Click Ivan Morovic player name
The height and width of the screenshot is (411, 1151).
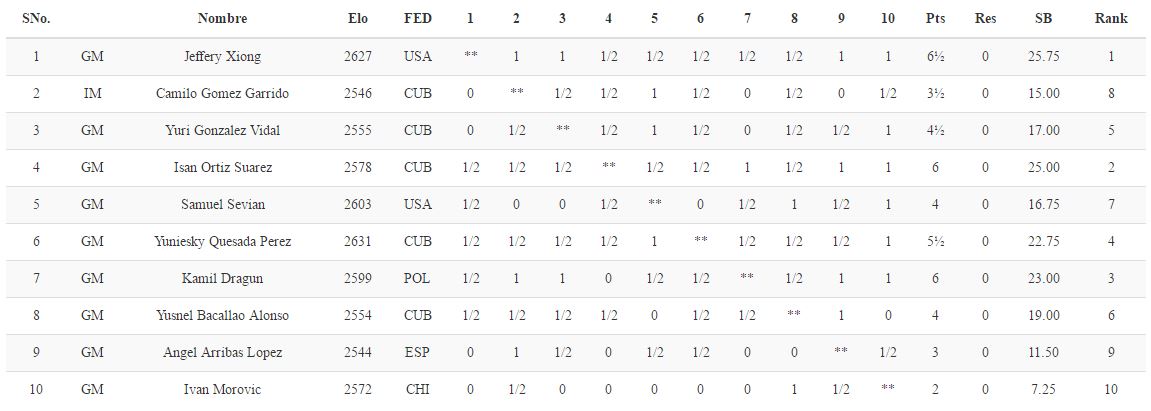pyautogui.click(x=222, y=390)
